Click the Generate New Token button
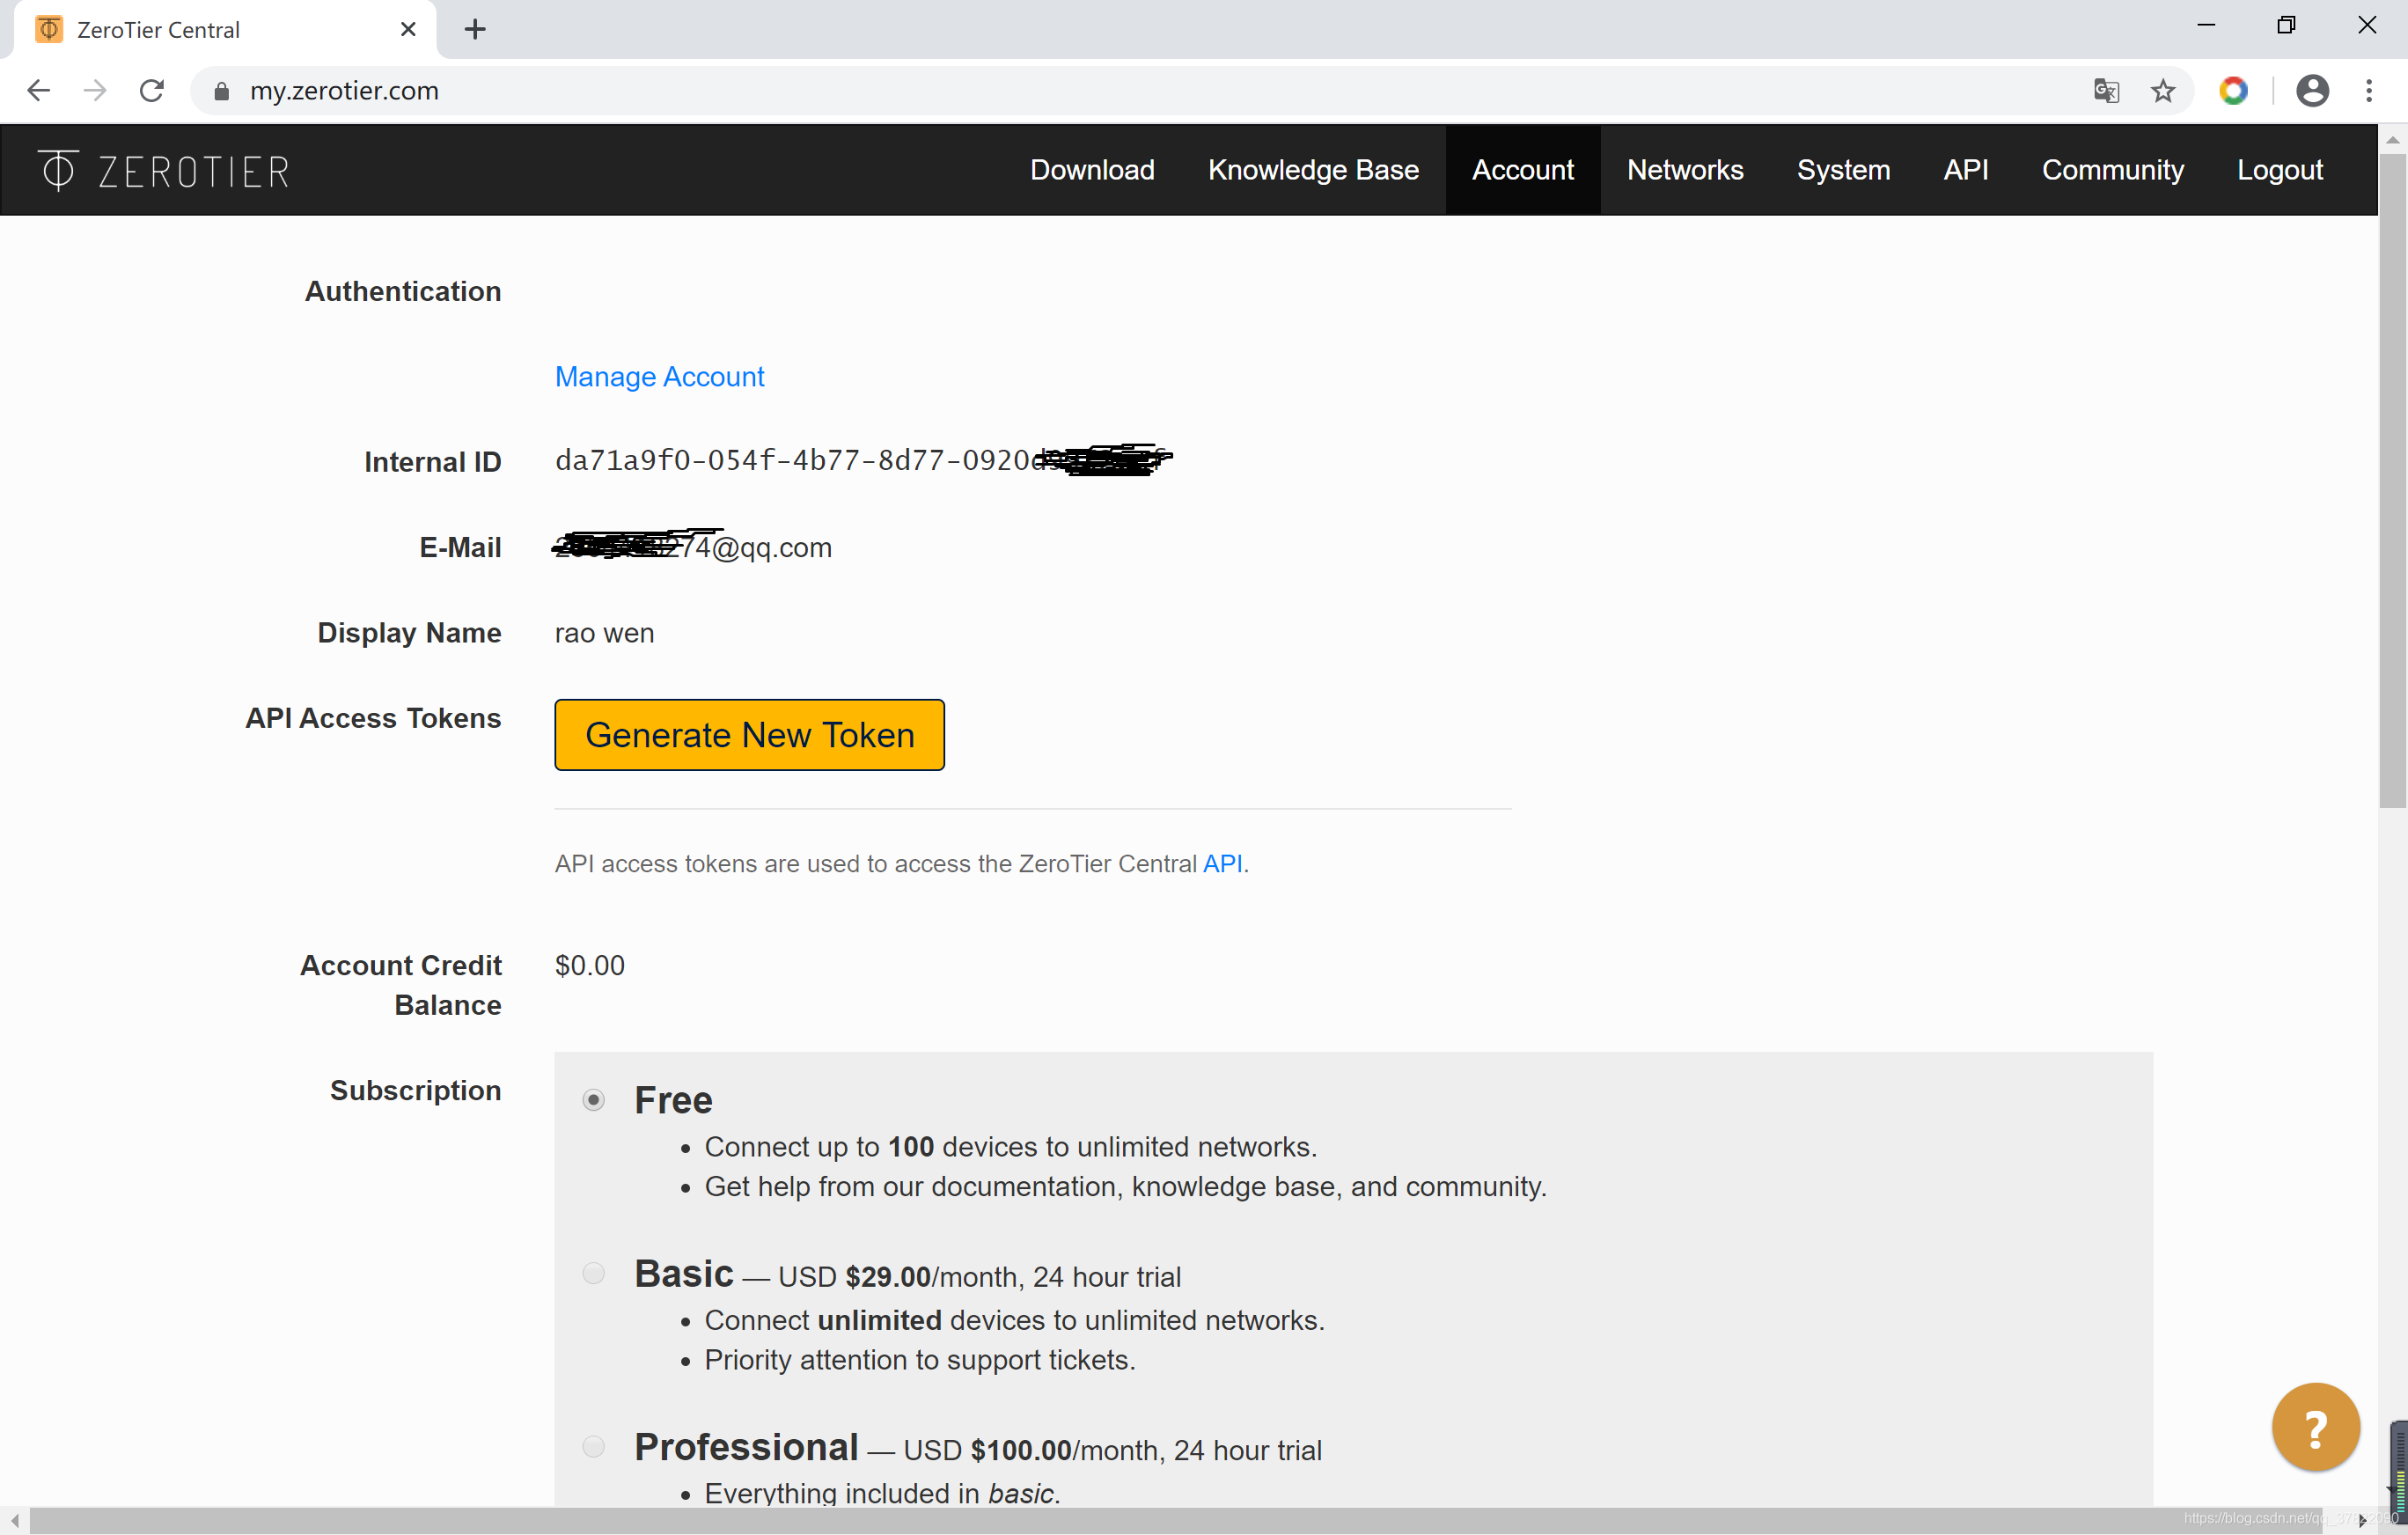The image size is (2408, 1535). pos(749,735)
